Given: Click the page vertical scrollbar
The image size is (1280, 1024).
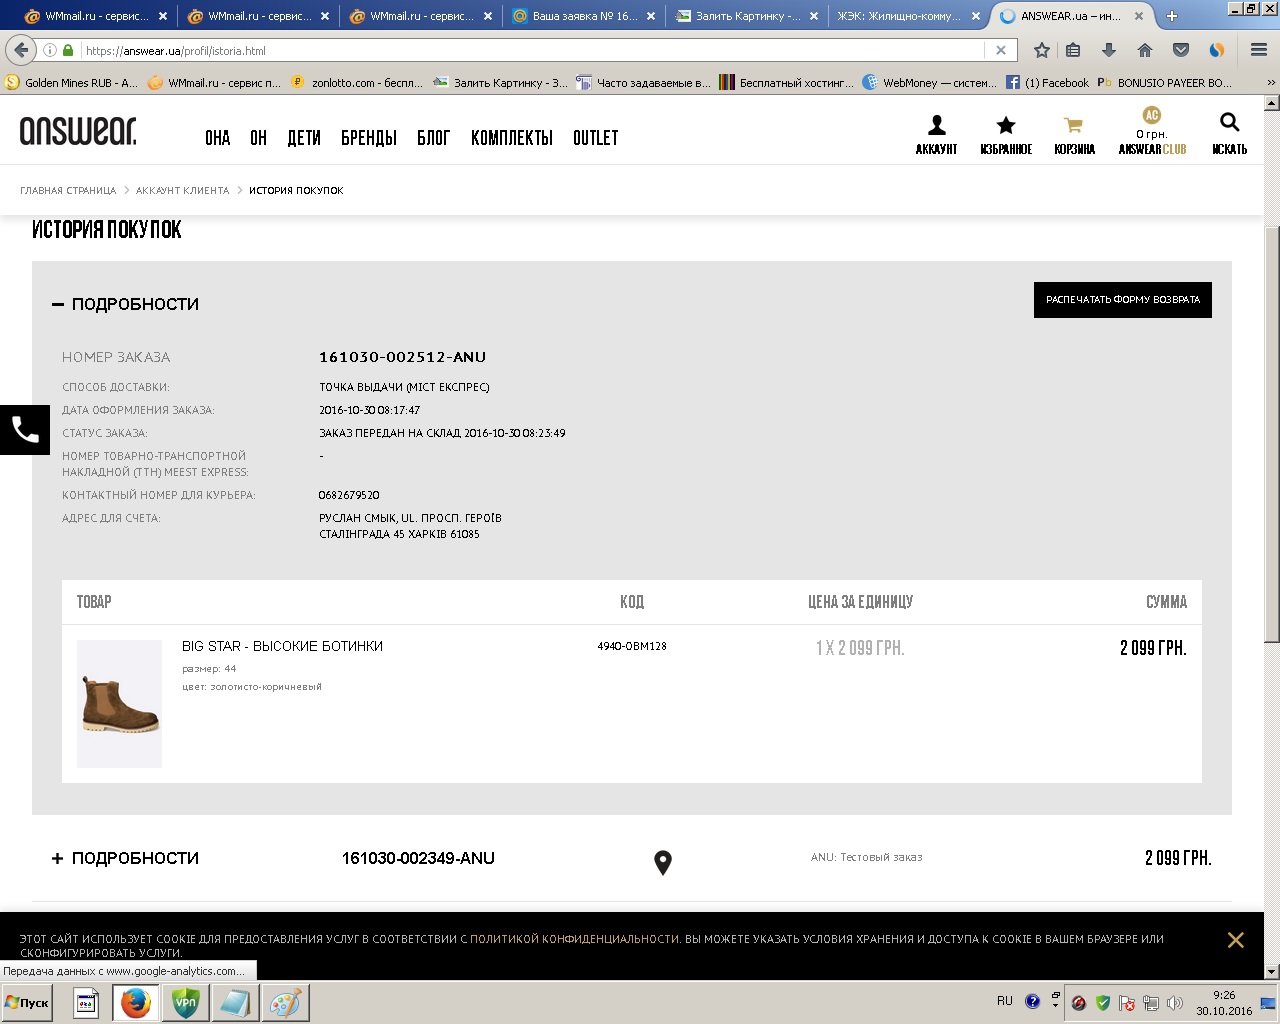Looking at the screenshot, I should coord(1272,435).
